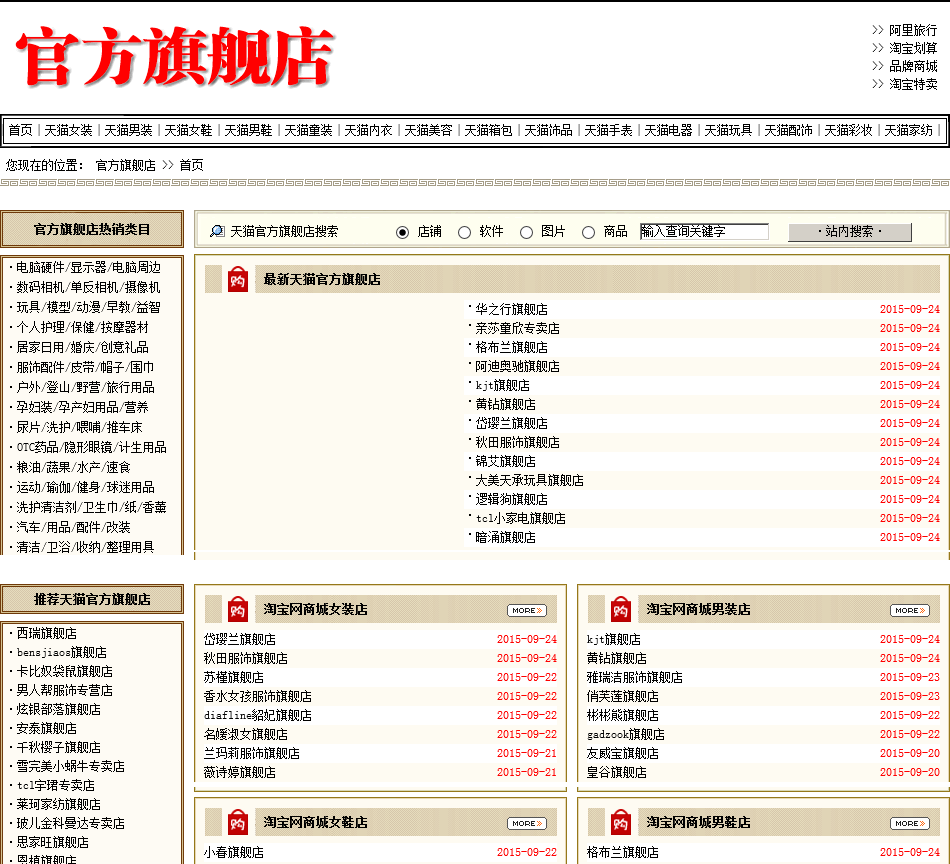Click the bag icon next to 淘宝网商城男装店
The width and height of the screenshot is (950, 864).
(620, 610)
